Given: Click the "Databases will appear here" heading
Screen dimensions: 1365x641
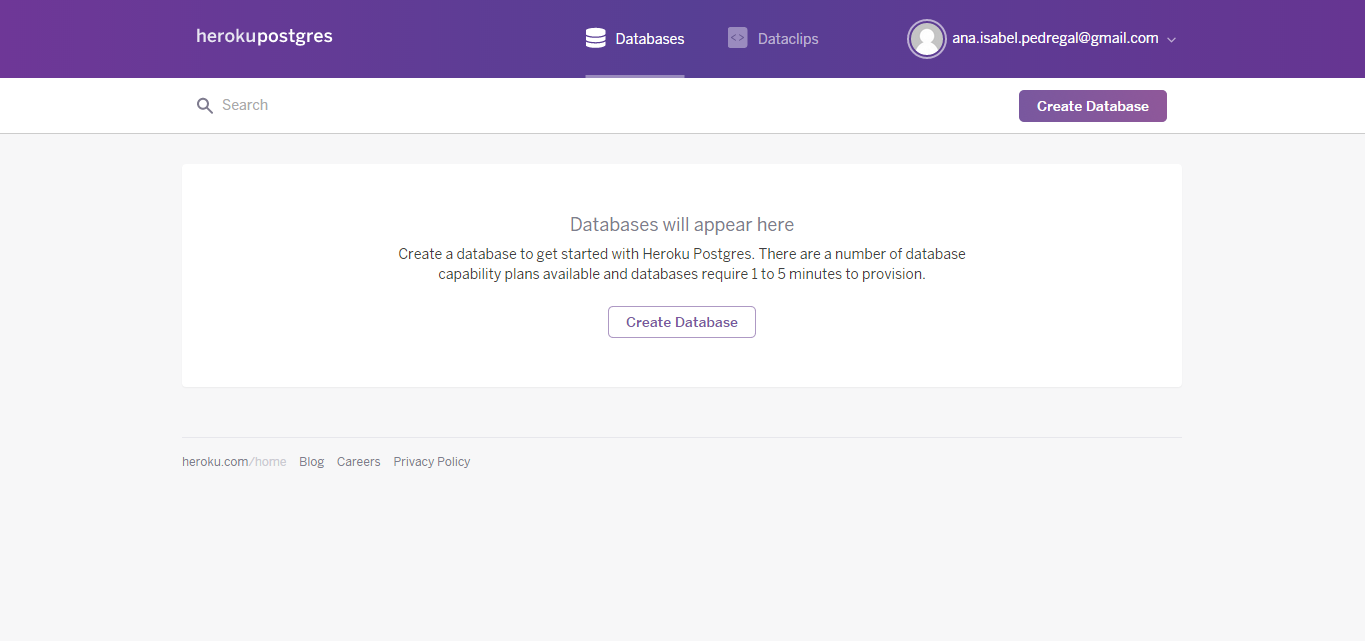Looking at the screenshot, I should click(x=682, y=224).
